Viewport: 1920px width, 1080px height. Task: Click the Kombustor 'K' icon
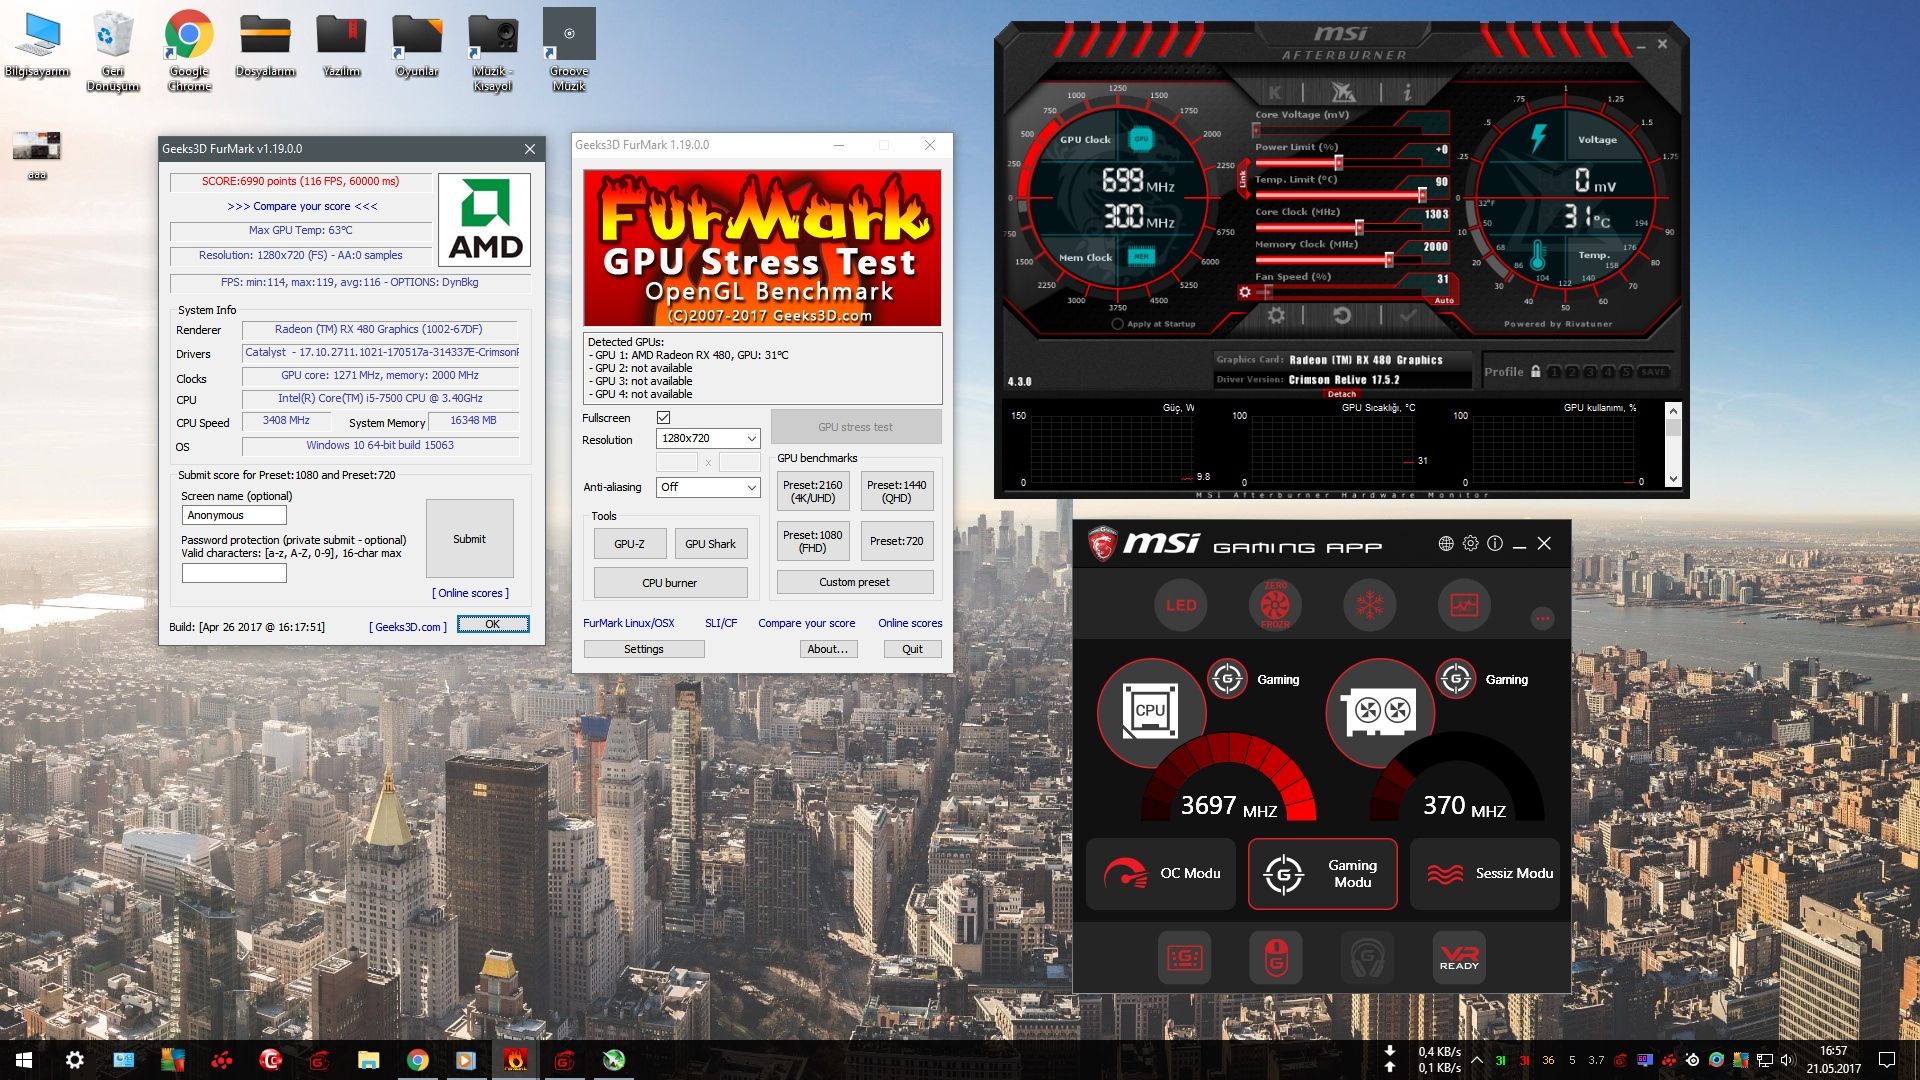[x=1275, y=93]
